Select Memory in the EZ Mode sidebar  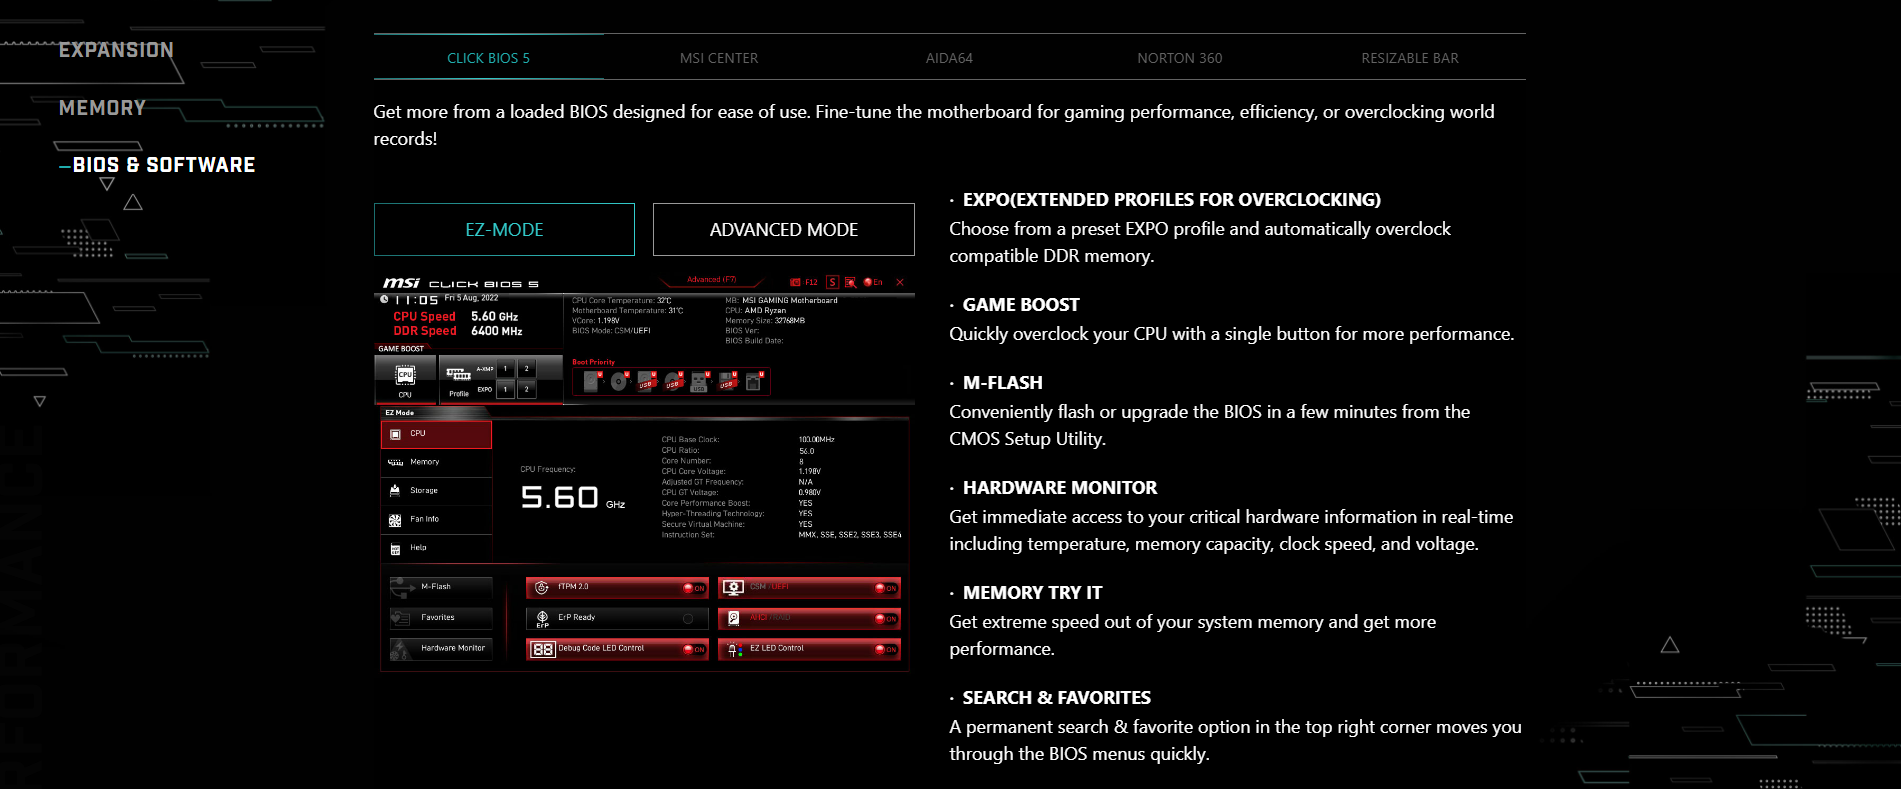436,462
